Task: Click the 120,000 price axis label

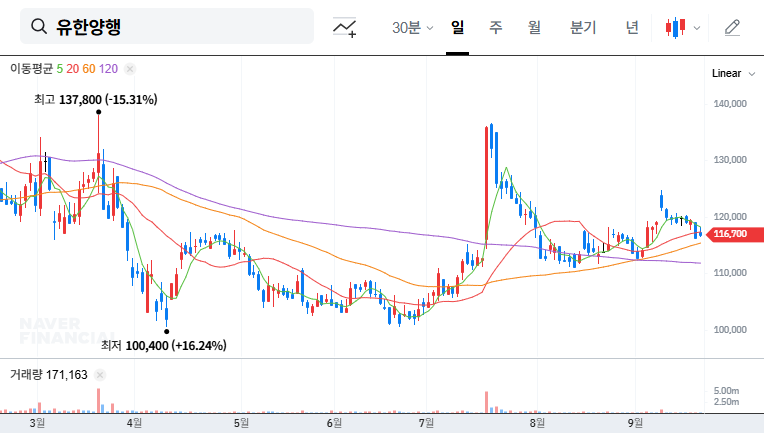Action: [730, 216]
